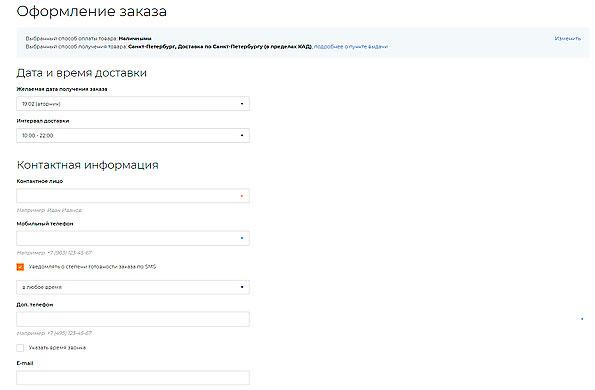Click the "E-mail" field label

(25, 363)
